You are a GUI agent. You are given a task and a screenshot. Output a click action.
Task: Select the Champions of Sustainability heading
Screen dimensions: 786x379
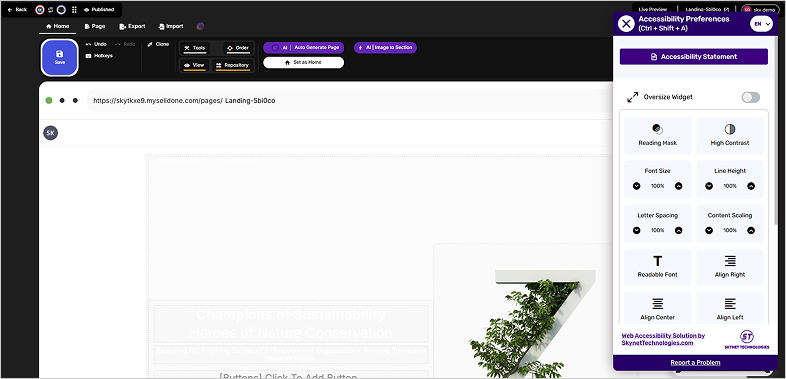pyautogui.click(x=291, y=315)
